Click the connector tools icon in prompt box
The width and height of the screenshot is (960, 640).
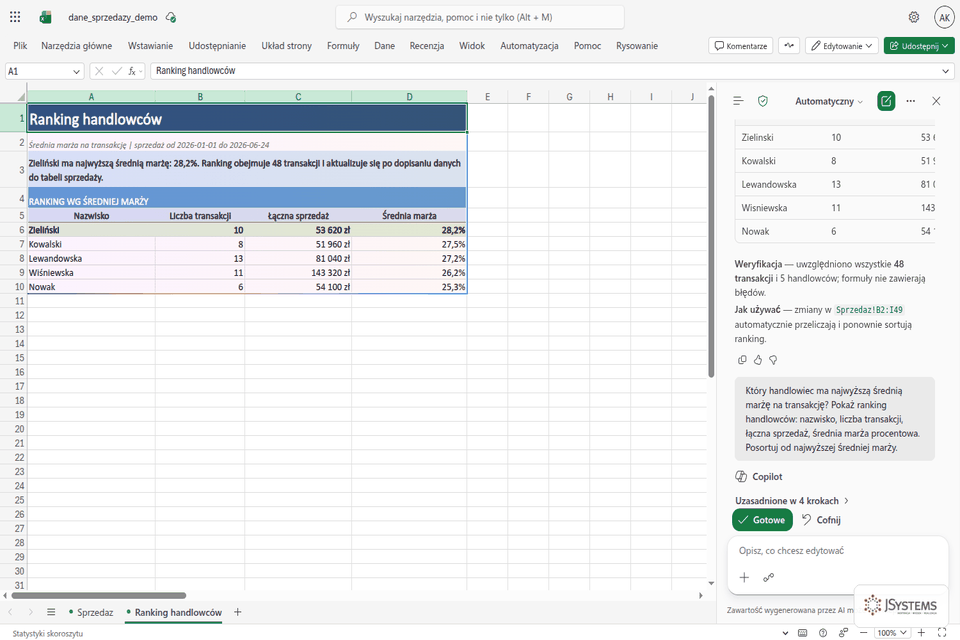768,578
